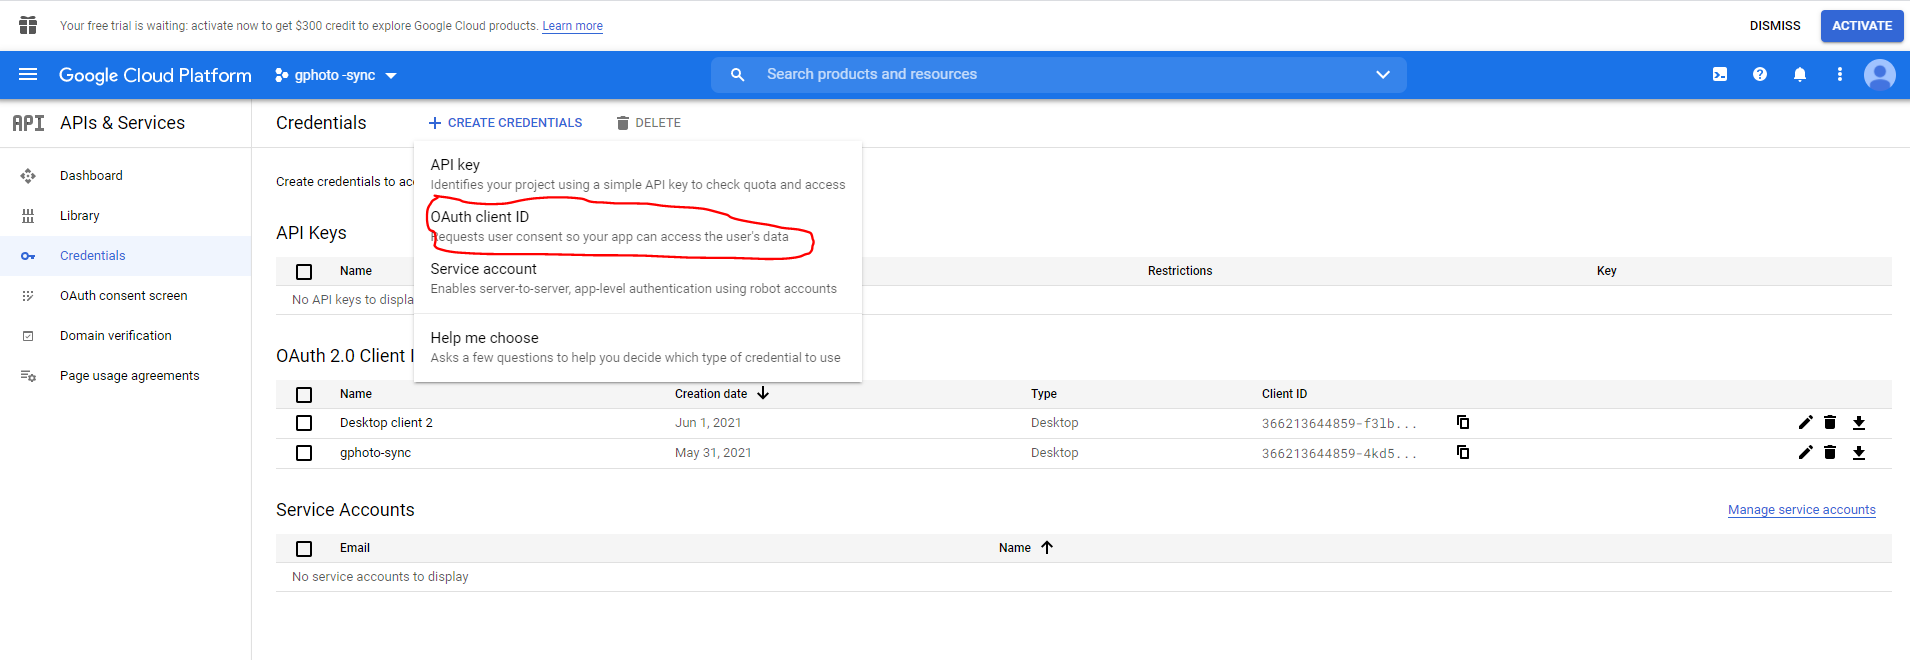Screen dimensions: 1910x660
Task: Open Manage service accounts link
Action: (x=1801, y=510)
